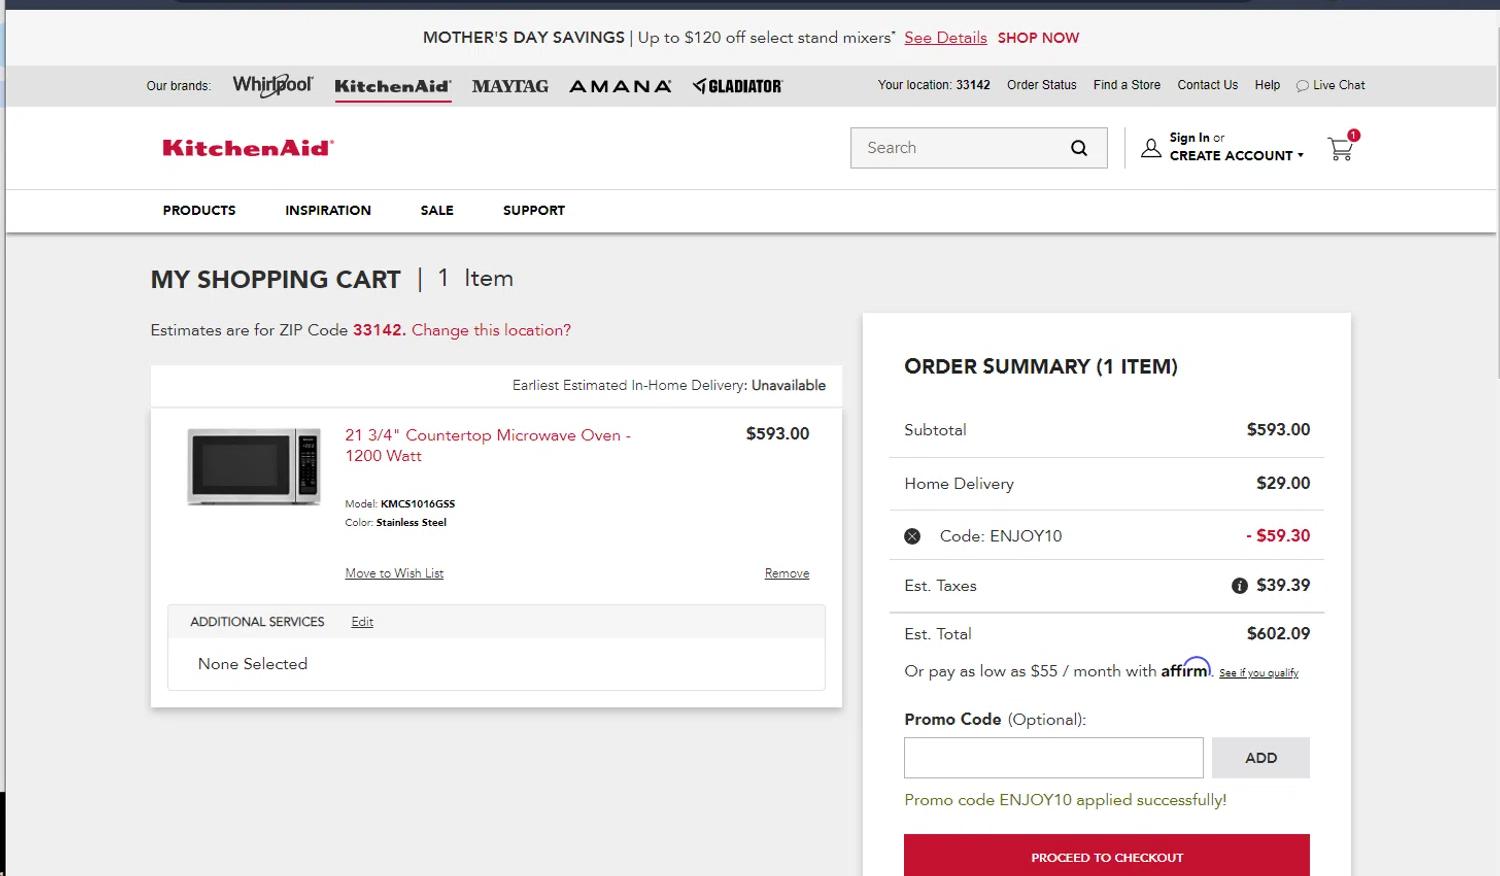Show Est. Taxes info icon

1239,586
